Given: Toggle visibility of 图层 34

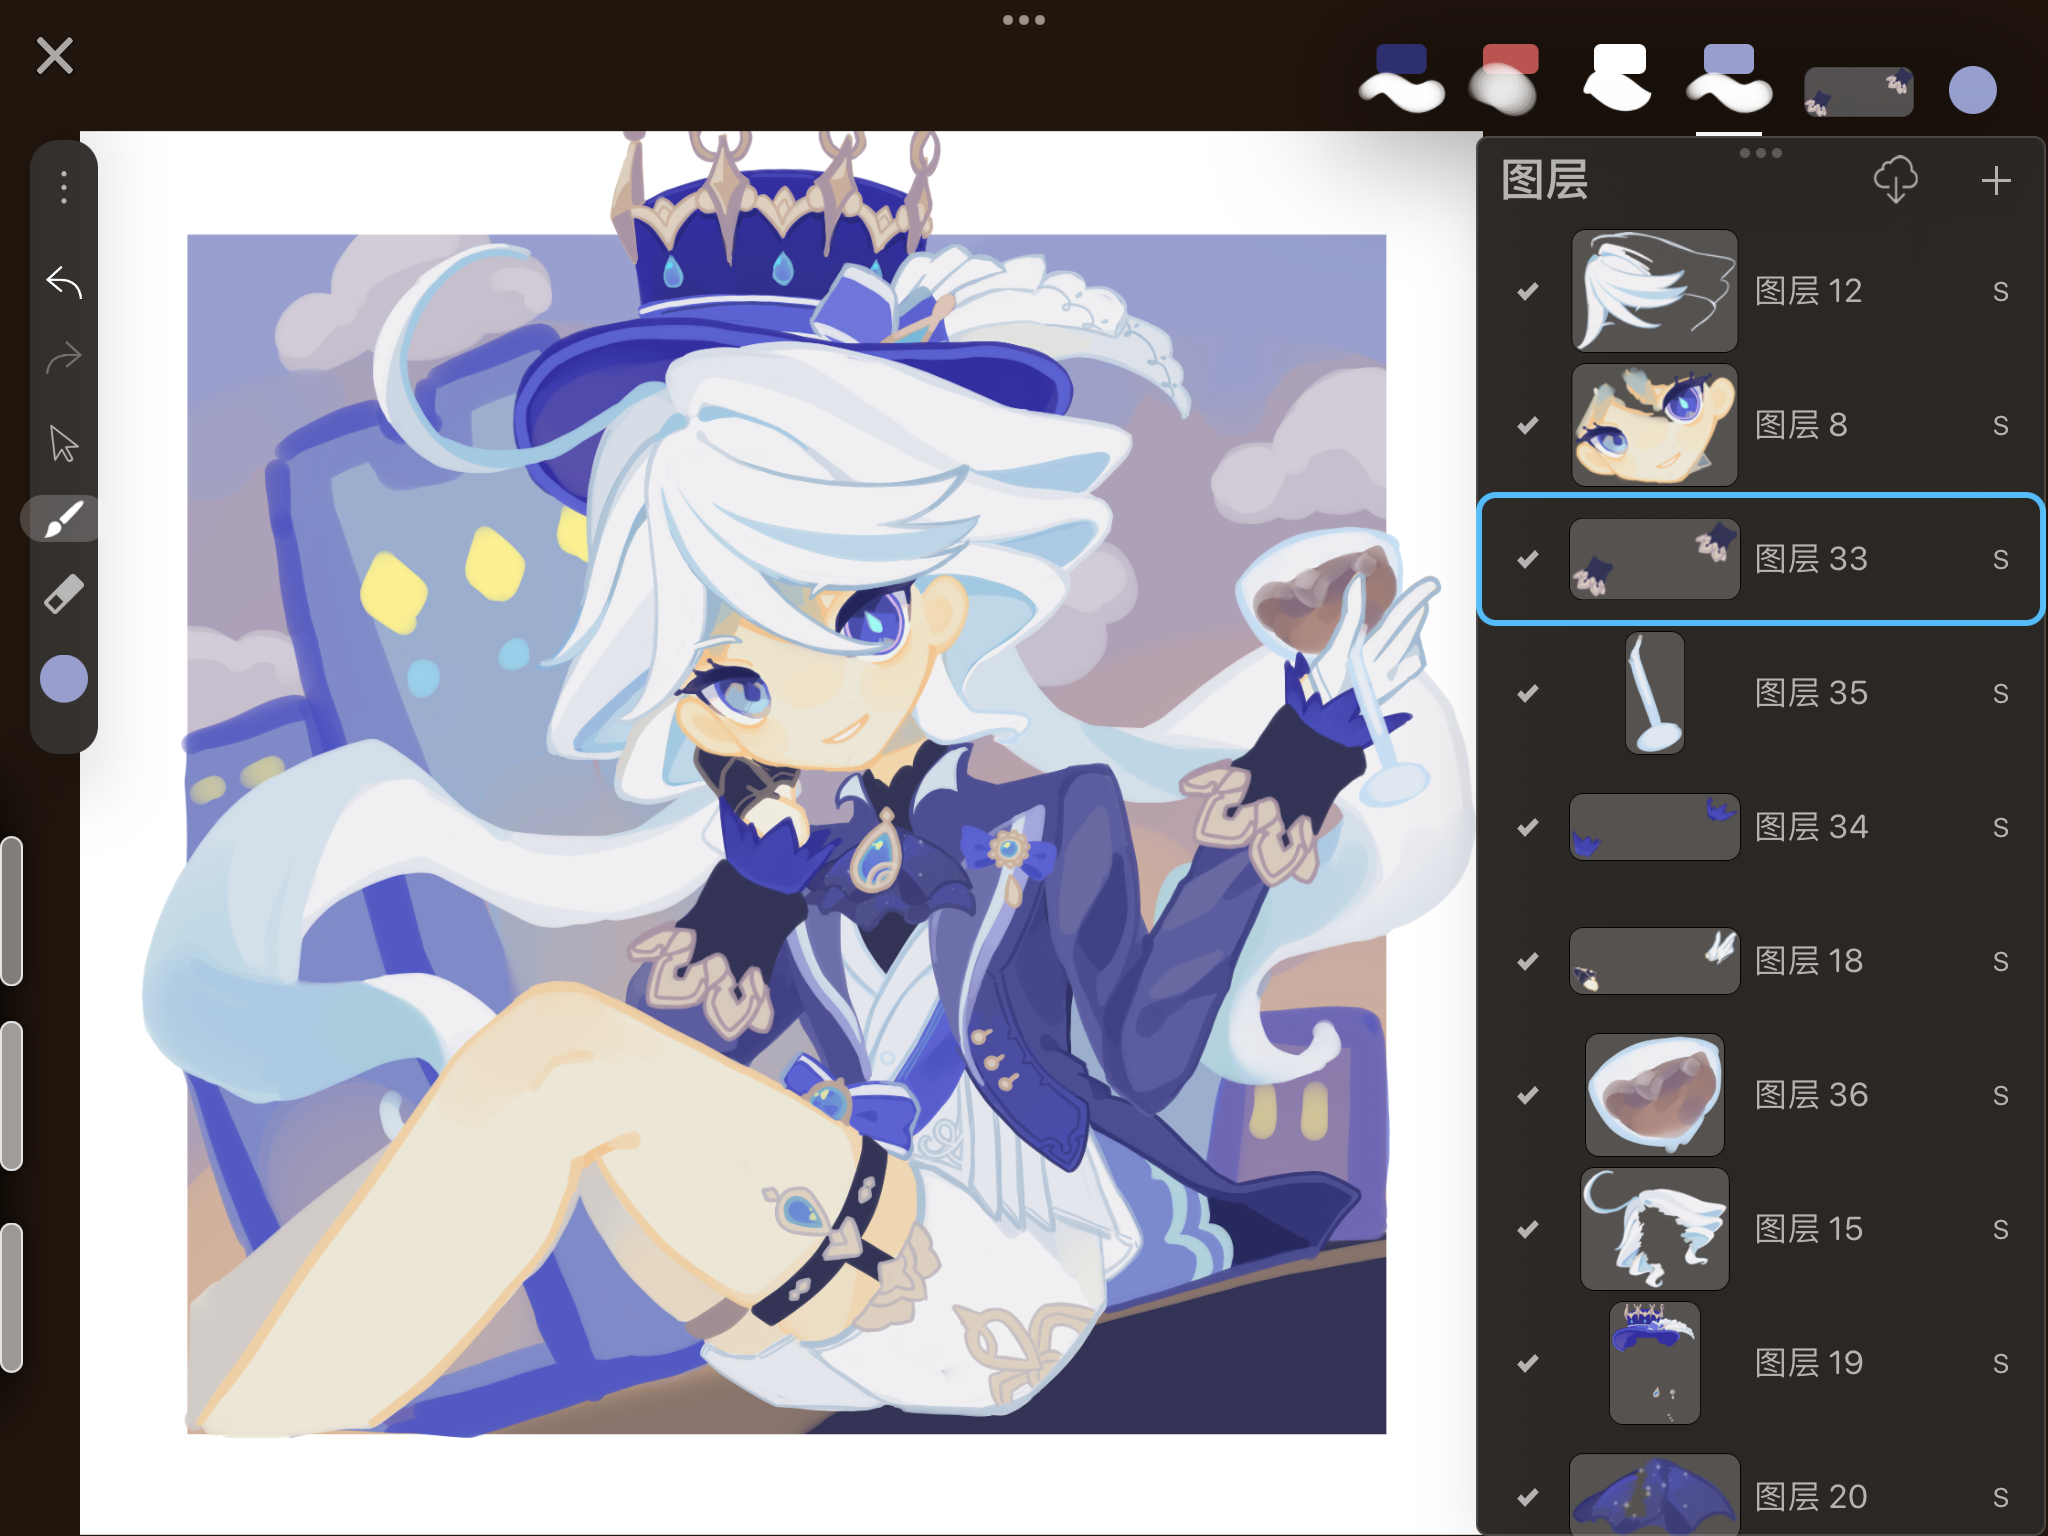Looking at the screenshot, I should [1528, 827].
